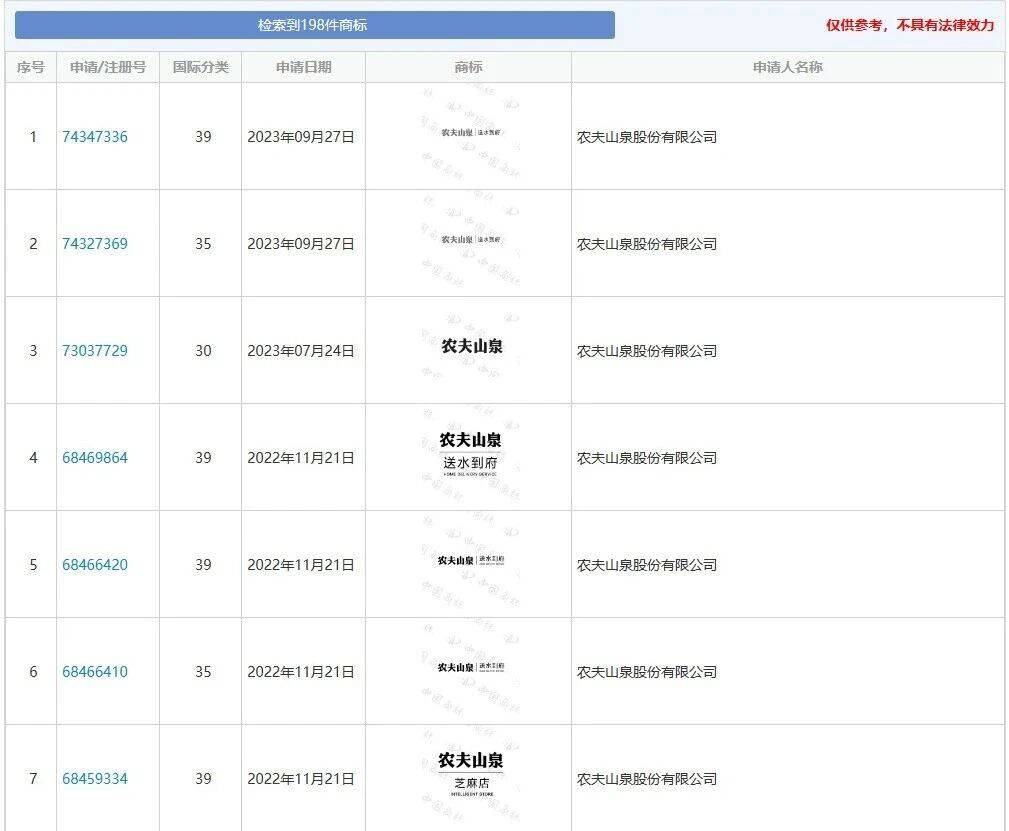Click application number 73037729 link
Viewport: 1009px width, 831px height.
[95, 351]
